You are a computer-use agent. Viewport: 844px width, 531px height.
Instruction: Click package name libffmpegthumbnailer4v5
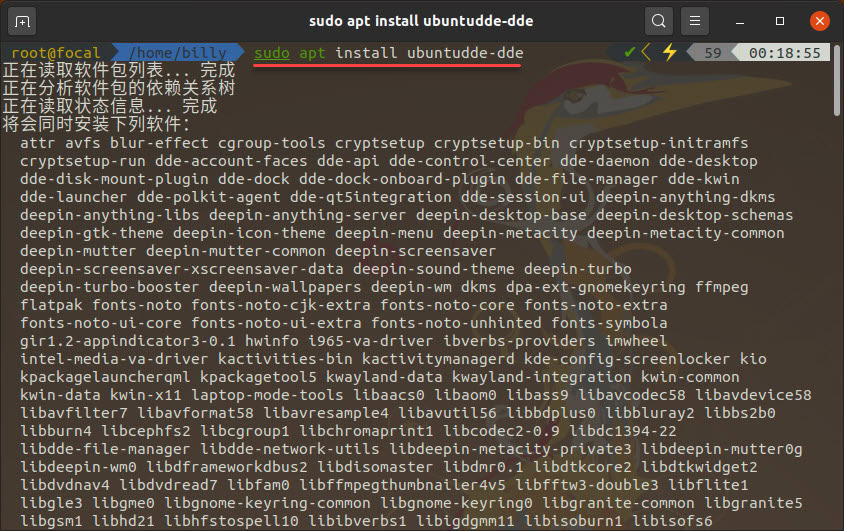click(x=403, y=485)
